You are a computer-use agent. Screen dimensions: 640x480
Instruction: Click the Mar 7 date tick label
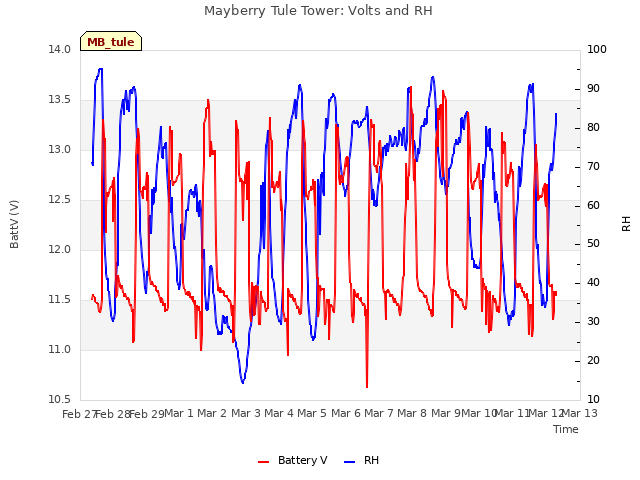(x=379, y=413)
